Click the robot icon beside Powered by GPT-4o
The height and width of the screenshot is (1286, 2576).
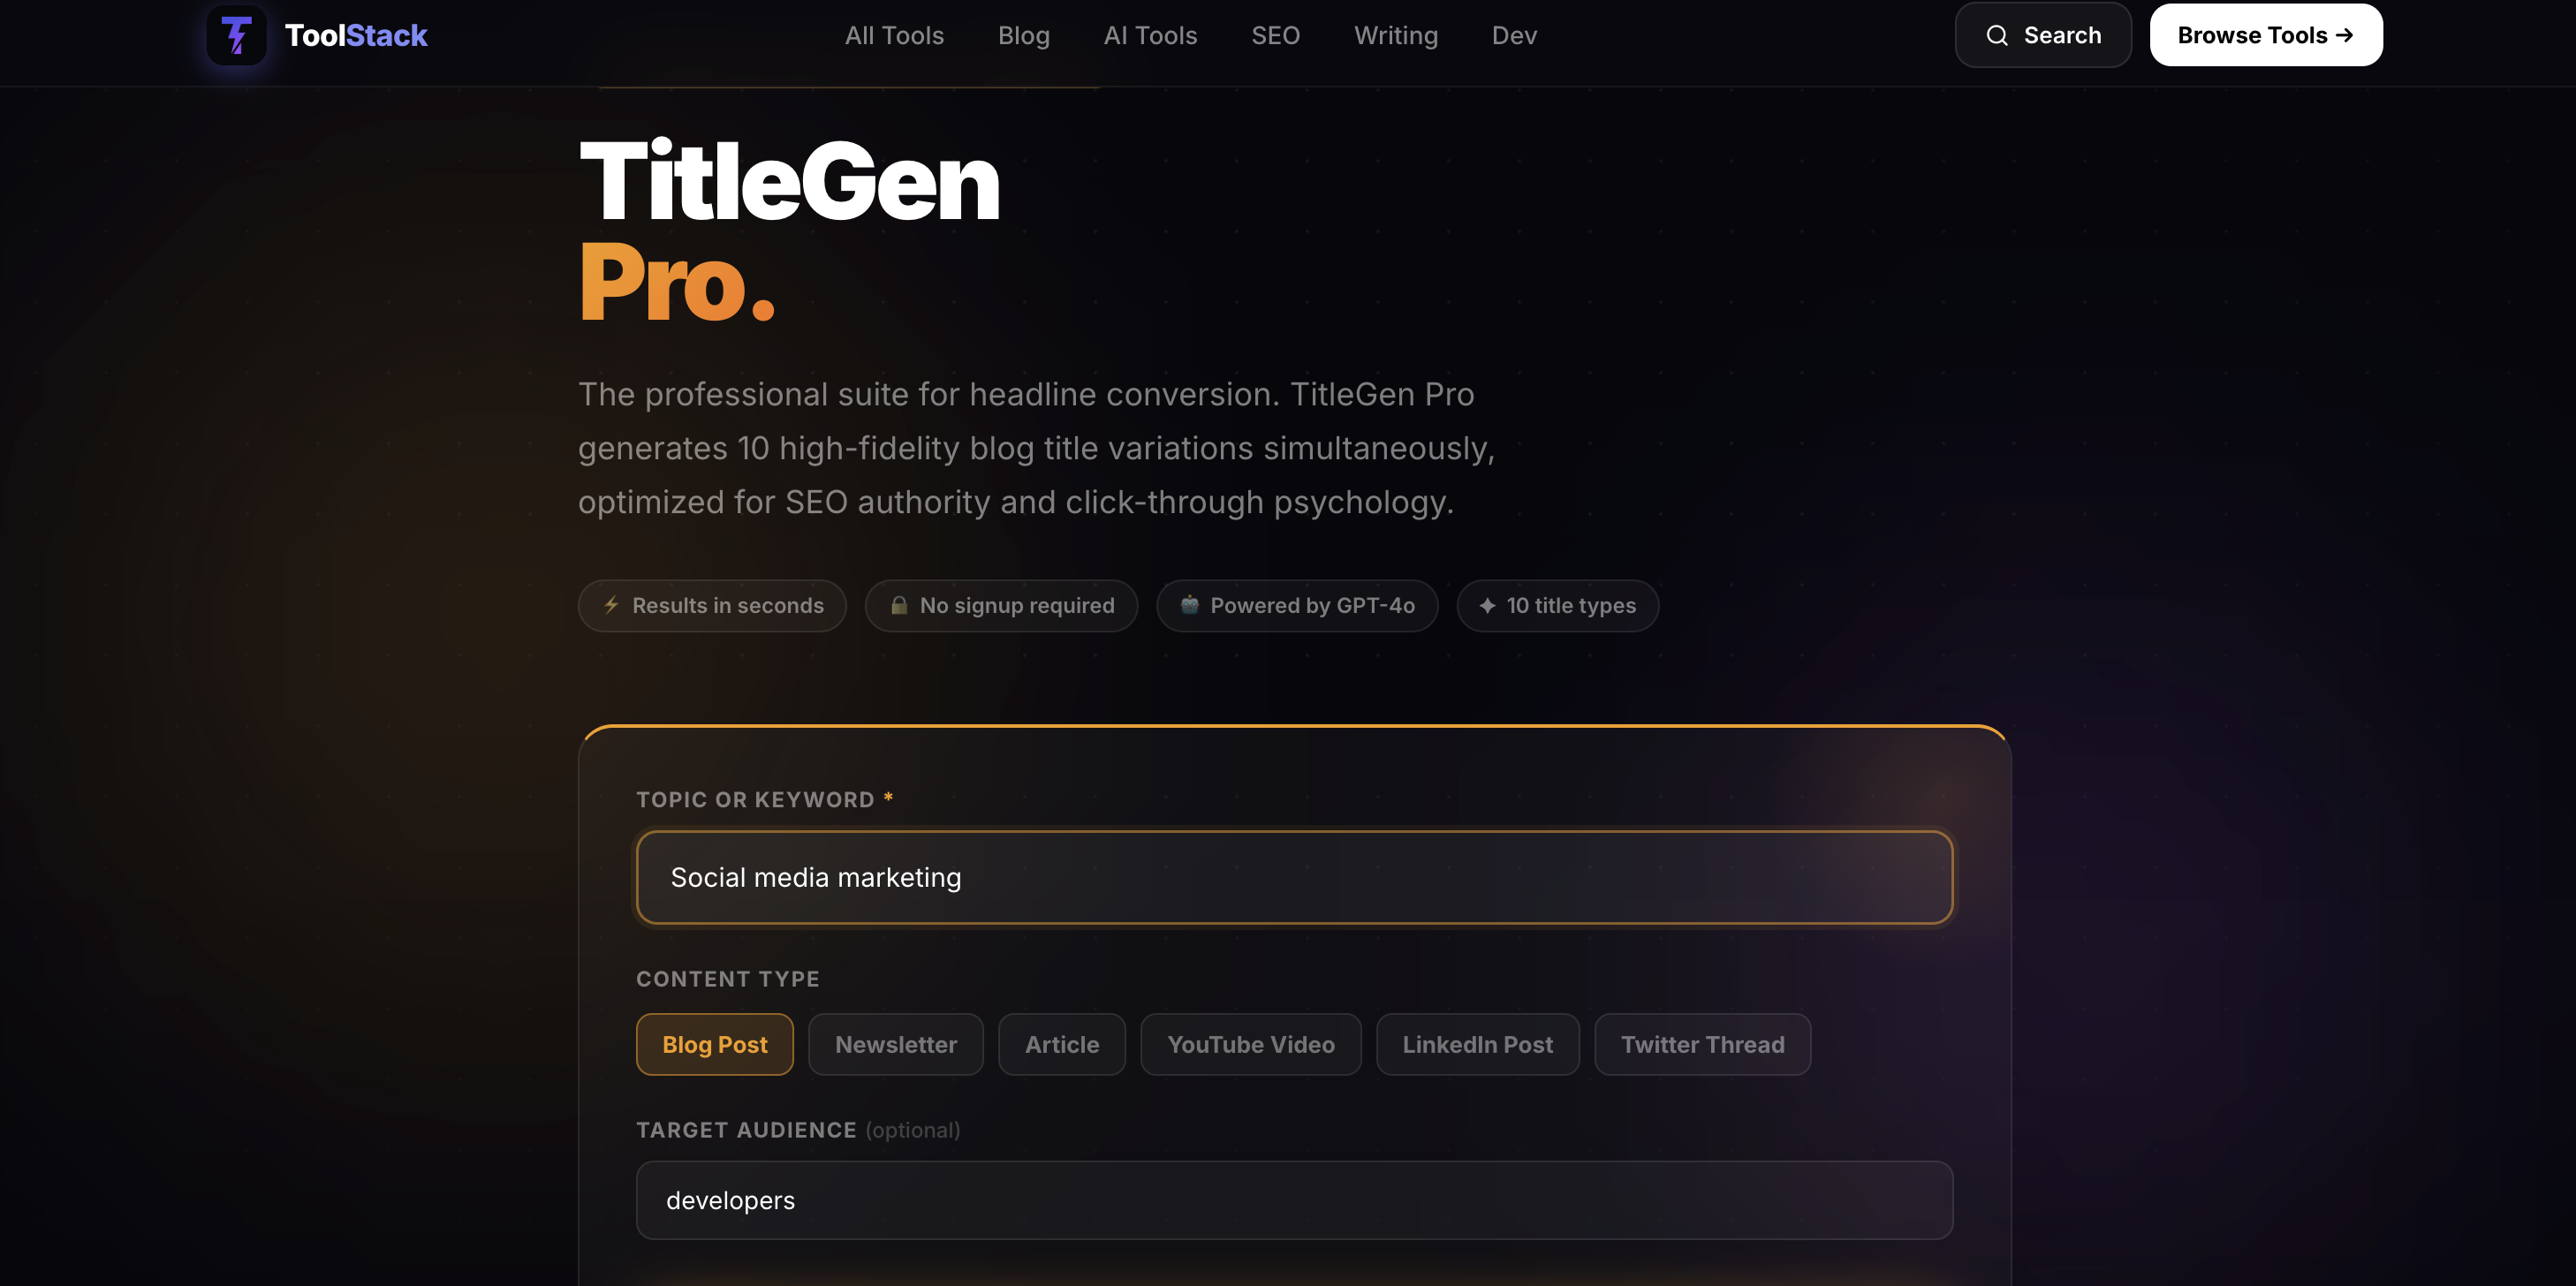(x=1189, y=605)
